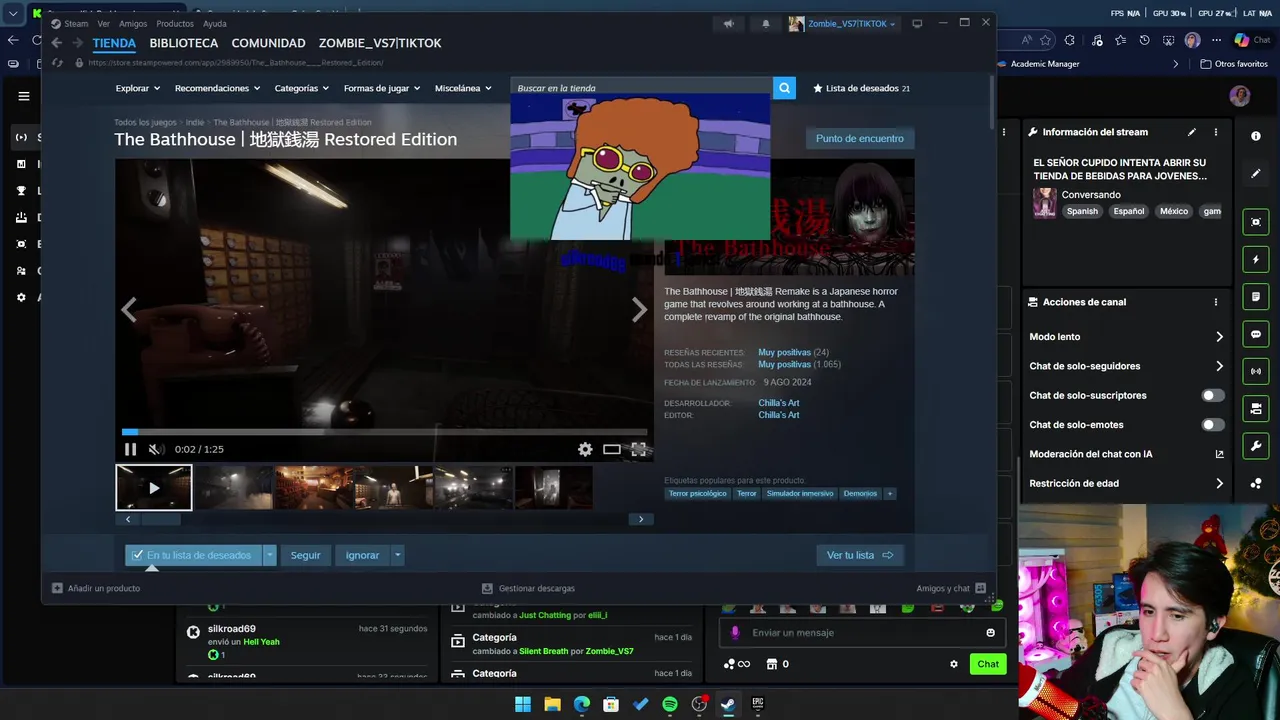
Task: Open the Steam announcements megaphone icon
Action: point(729,23)
